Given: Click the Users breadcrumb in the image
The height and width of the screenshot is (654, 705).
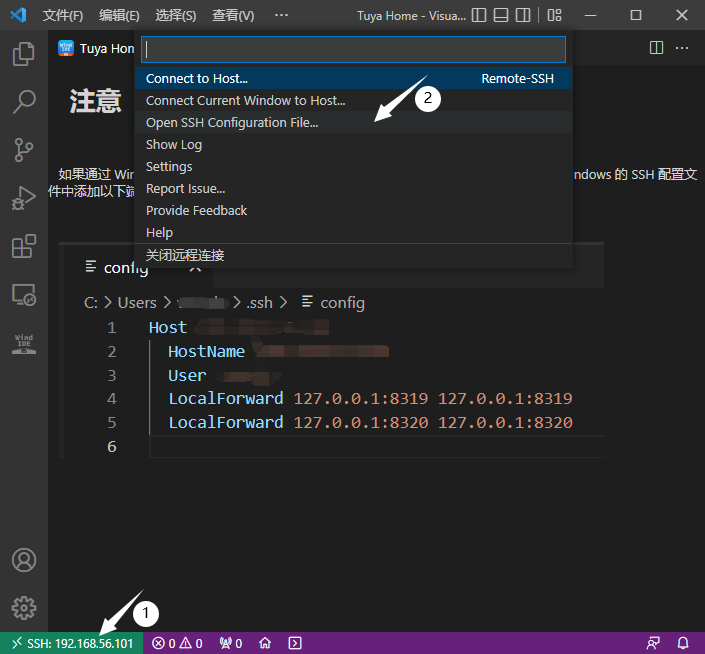Looking at the screenshot, I should (x=137, y=303).
